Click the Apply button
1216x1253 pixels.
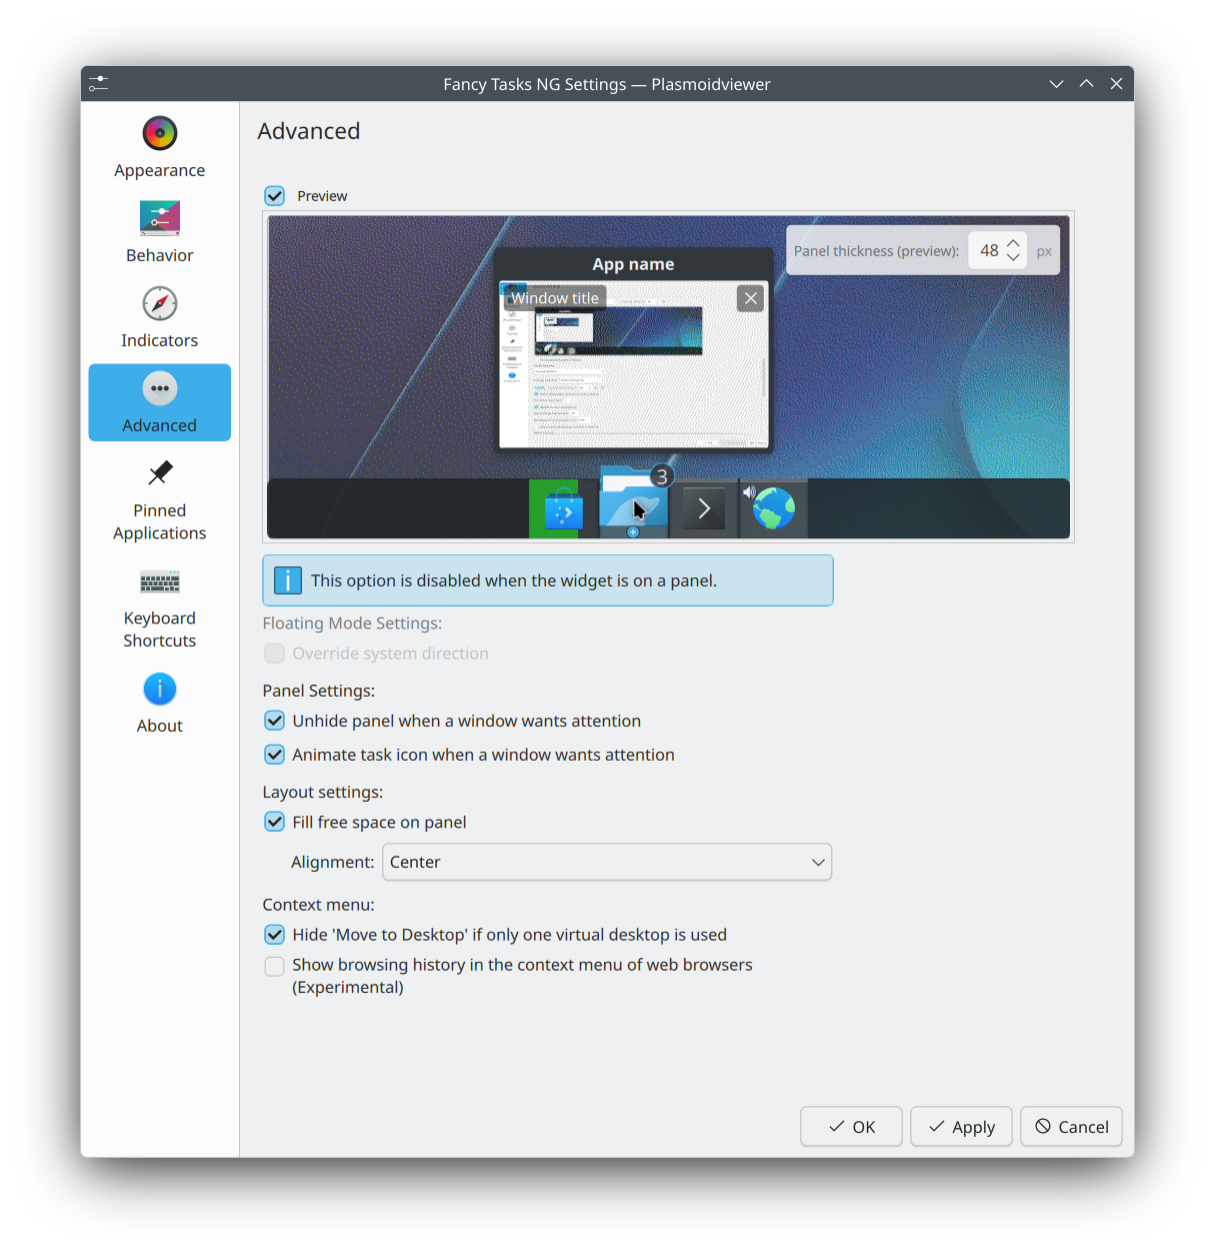[x=961, y=1127]
